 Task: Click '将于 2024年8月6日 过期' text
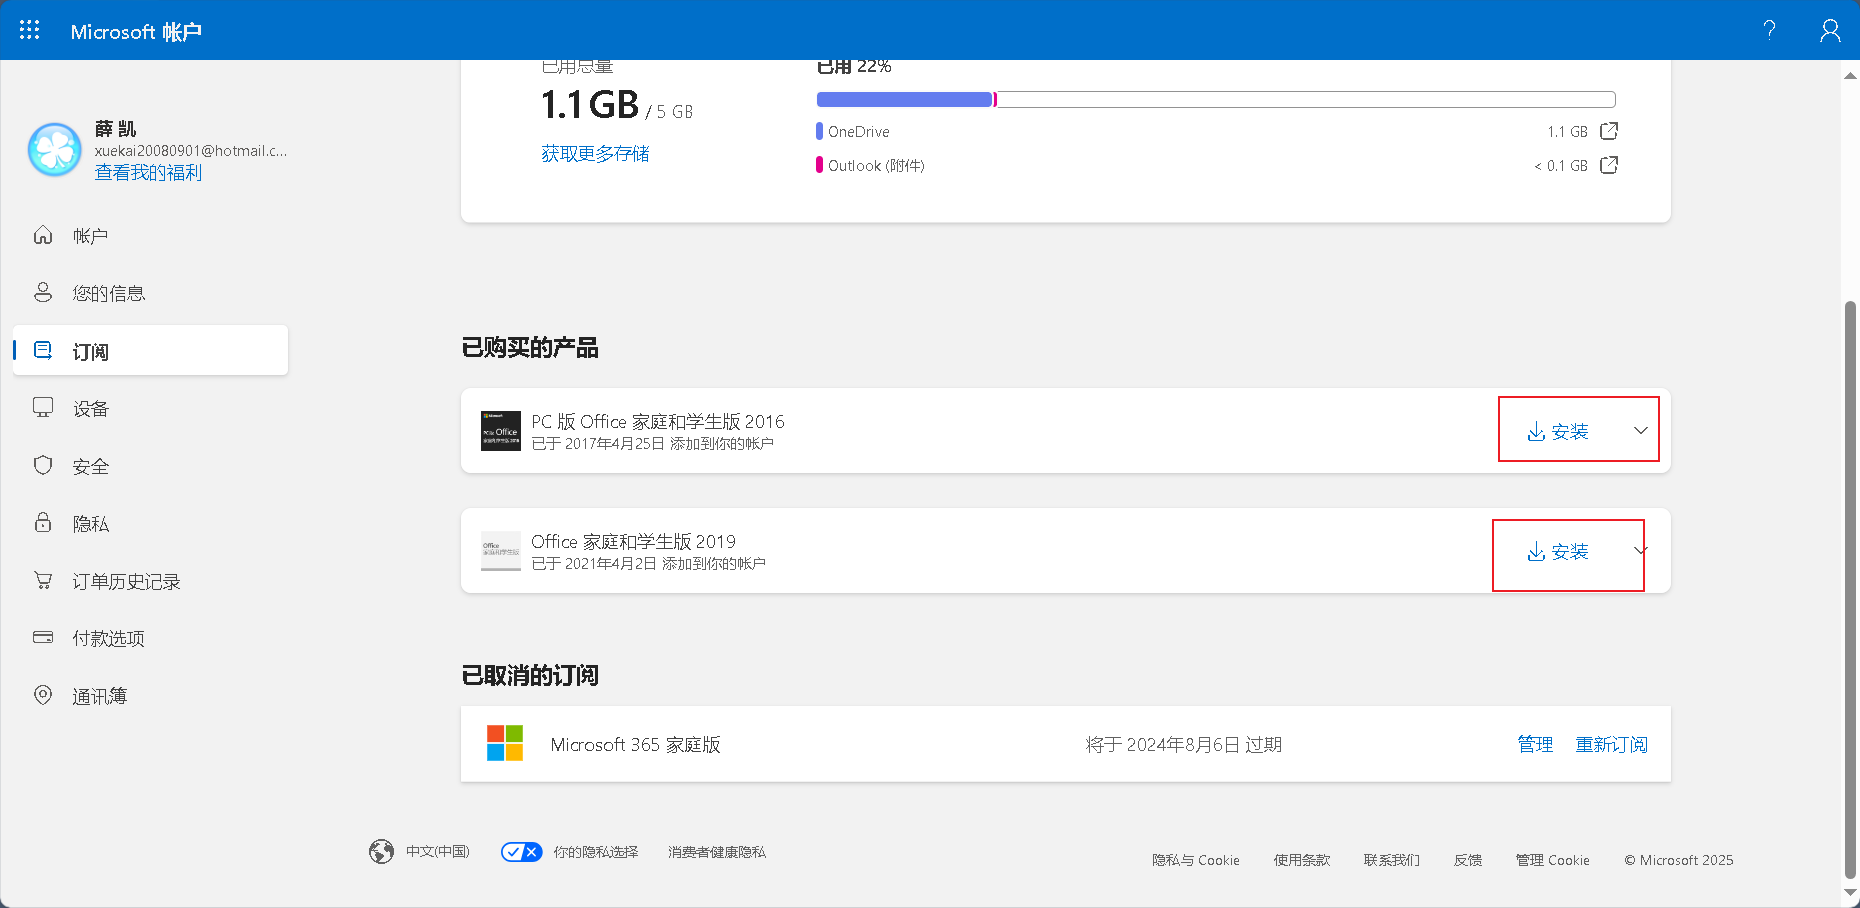tap(1184, 744)
